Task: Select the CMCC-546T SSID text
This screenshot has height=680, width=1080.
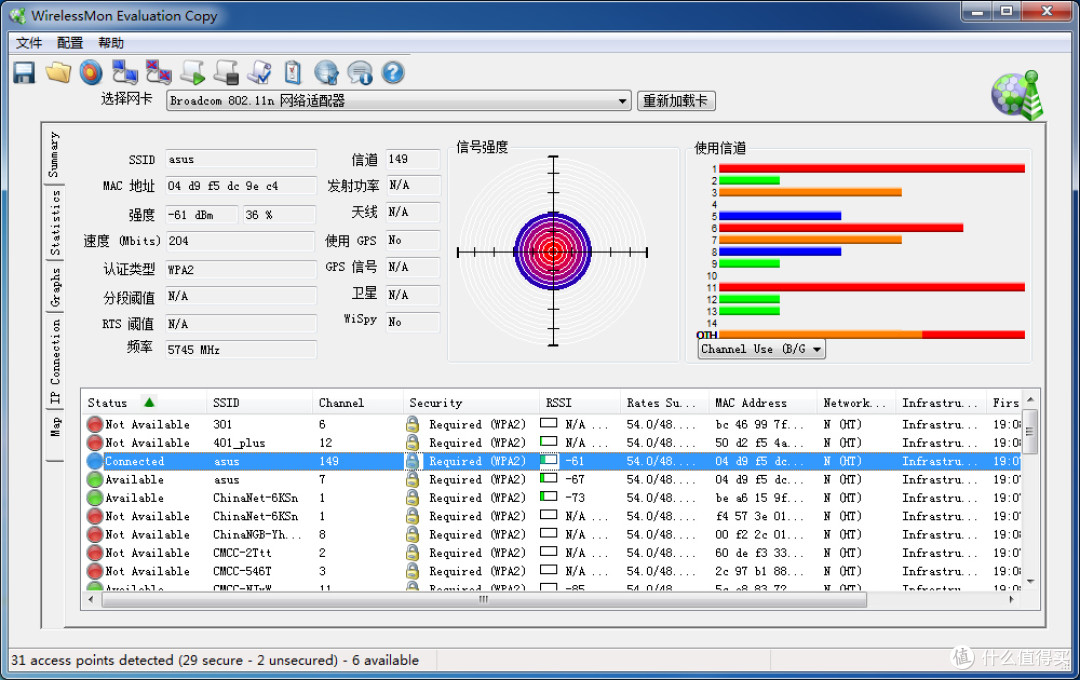Action: click(x=242, y=571)
